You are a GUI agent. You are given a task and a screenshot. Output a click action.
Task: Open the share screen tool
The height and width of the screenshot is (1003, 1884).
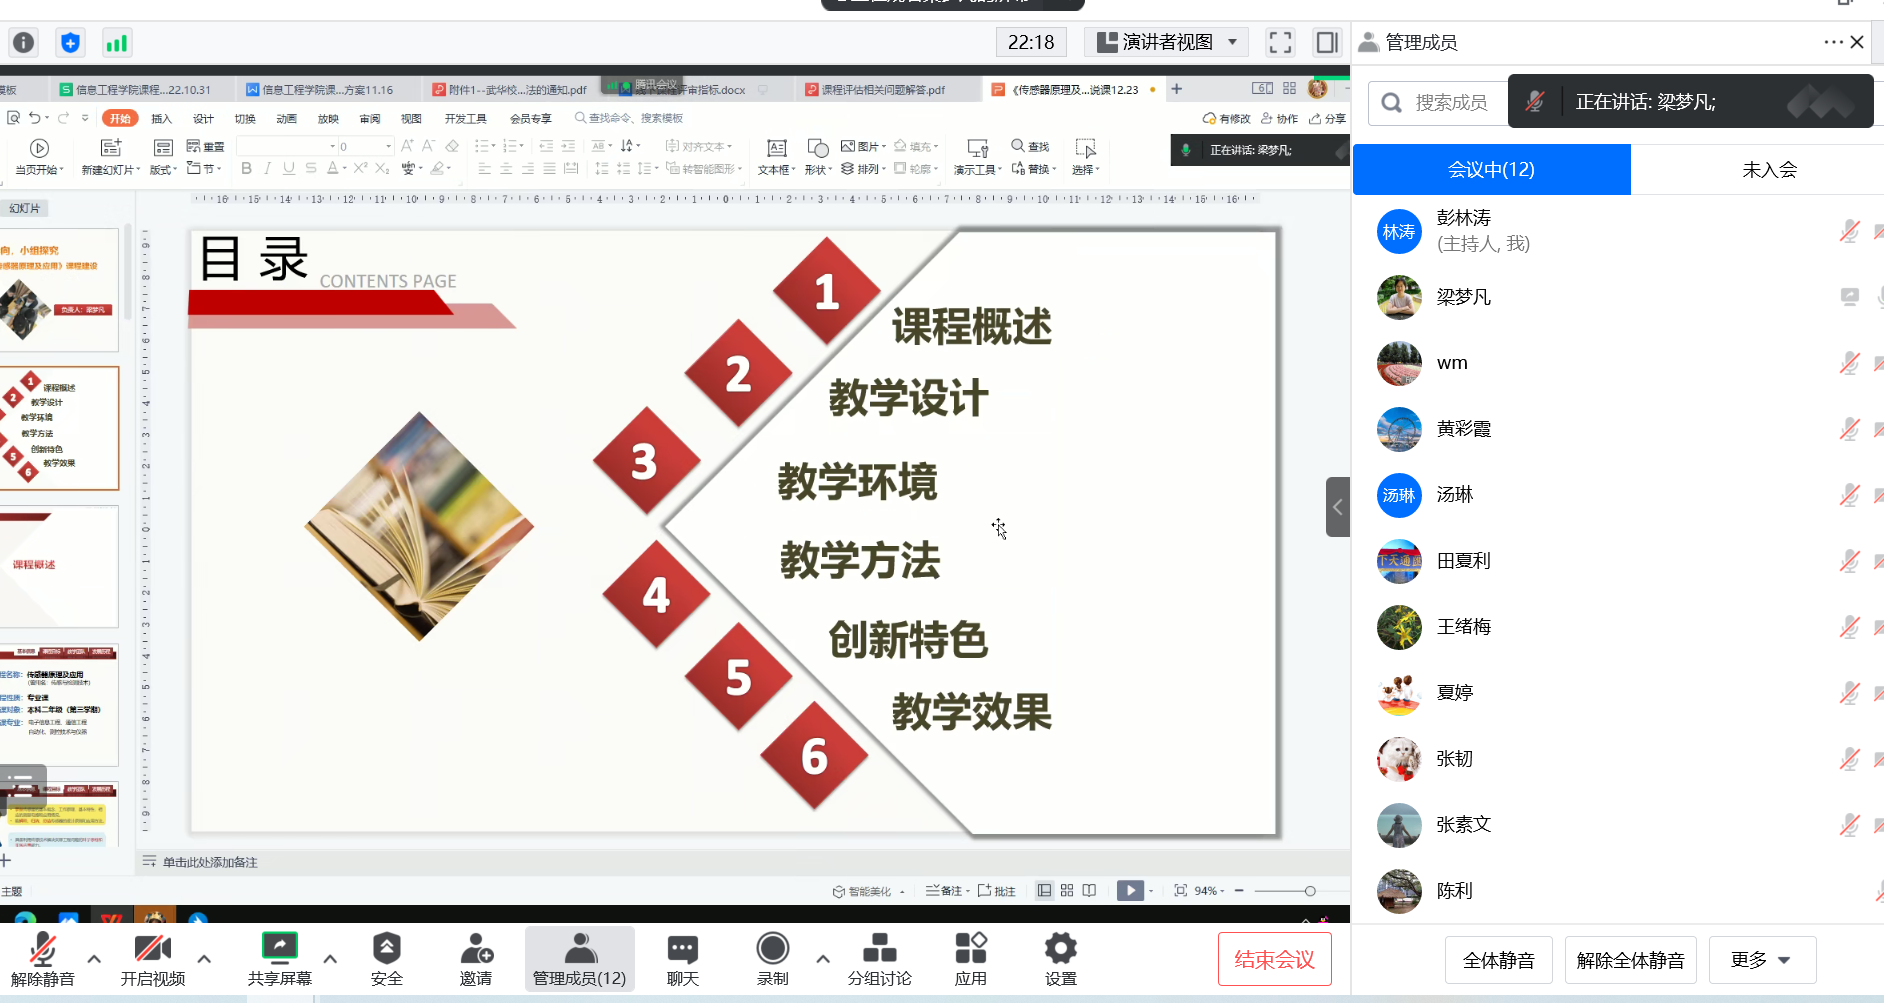pyautogui.click(x=279, y=958)
